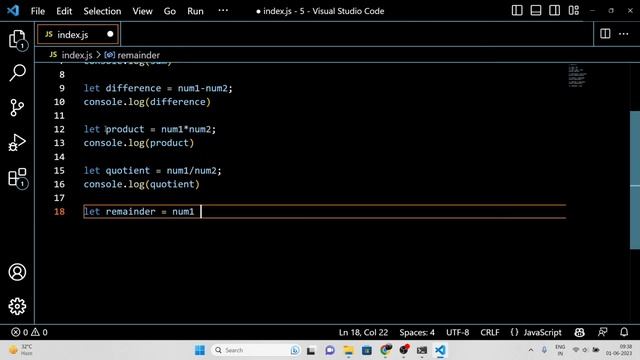Show hidden system tray icons chevron

pyautogui.click(x=531, y=350)
